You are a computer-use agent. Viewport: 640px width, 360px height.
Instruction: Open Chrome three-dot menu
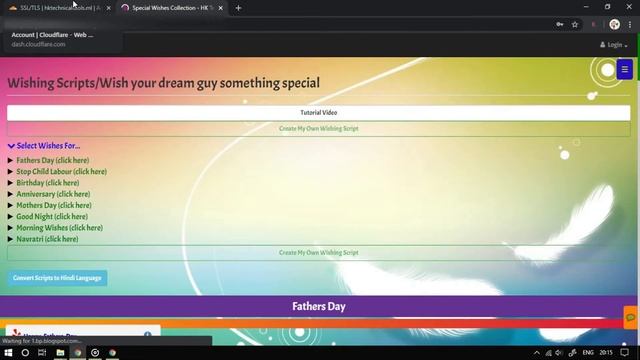coord(630,25)
